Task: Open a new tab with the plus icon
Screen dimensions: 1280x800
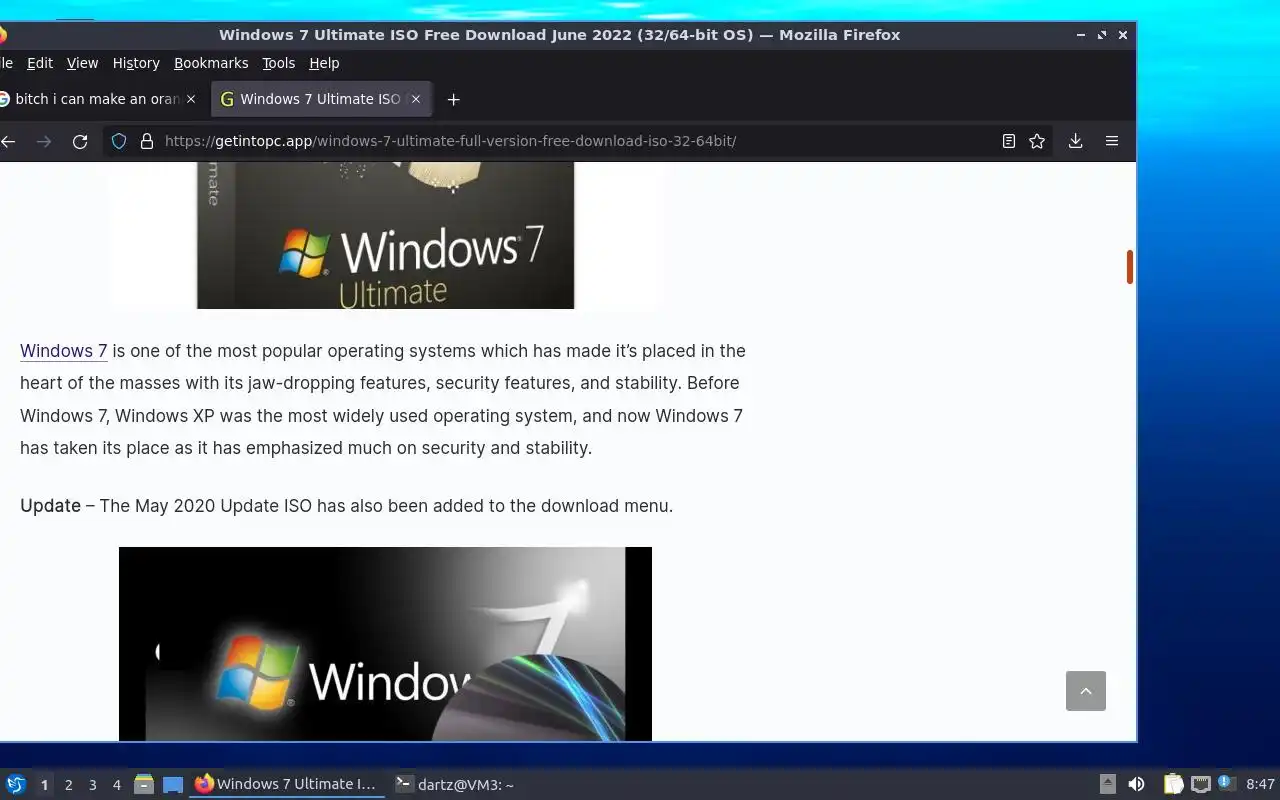Action: [453, 99]
